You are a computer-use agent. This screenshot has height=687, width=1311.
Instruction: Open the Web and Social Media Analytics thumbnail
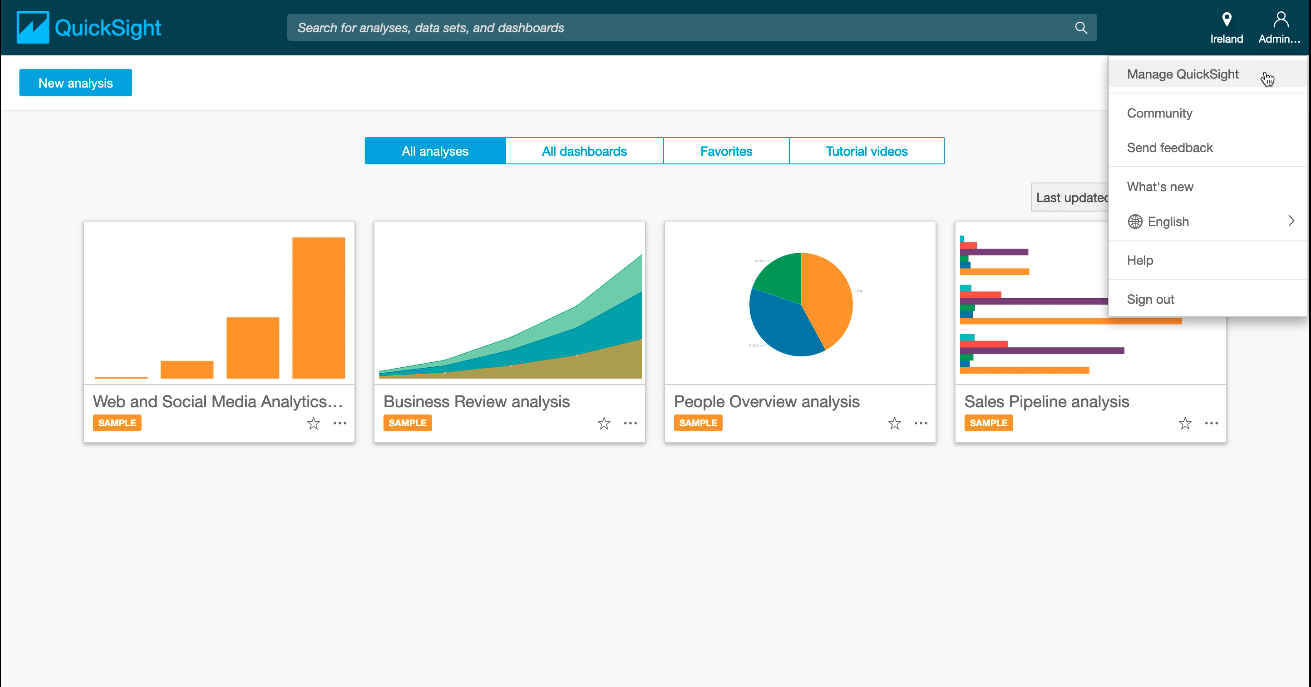219,303
